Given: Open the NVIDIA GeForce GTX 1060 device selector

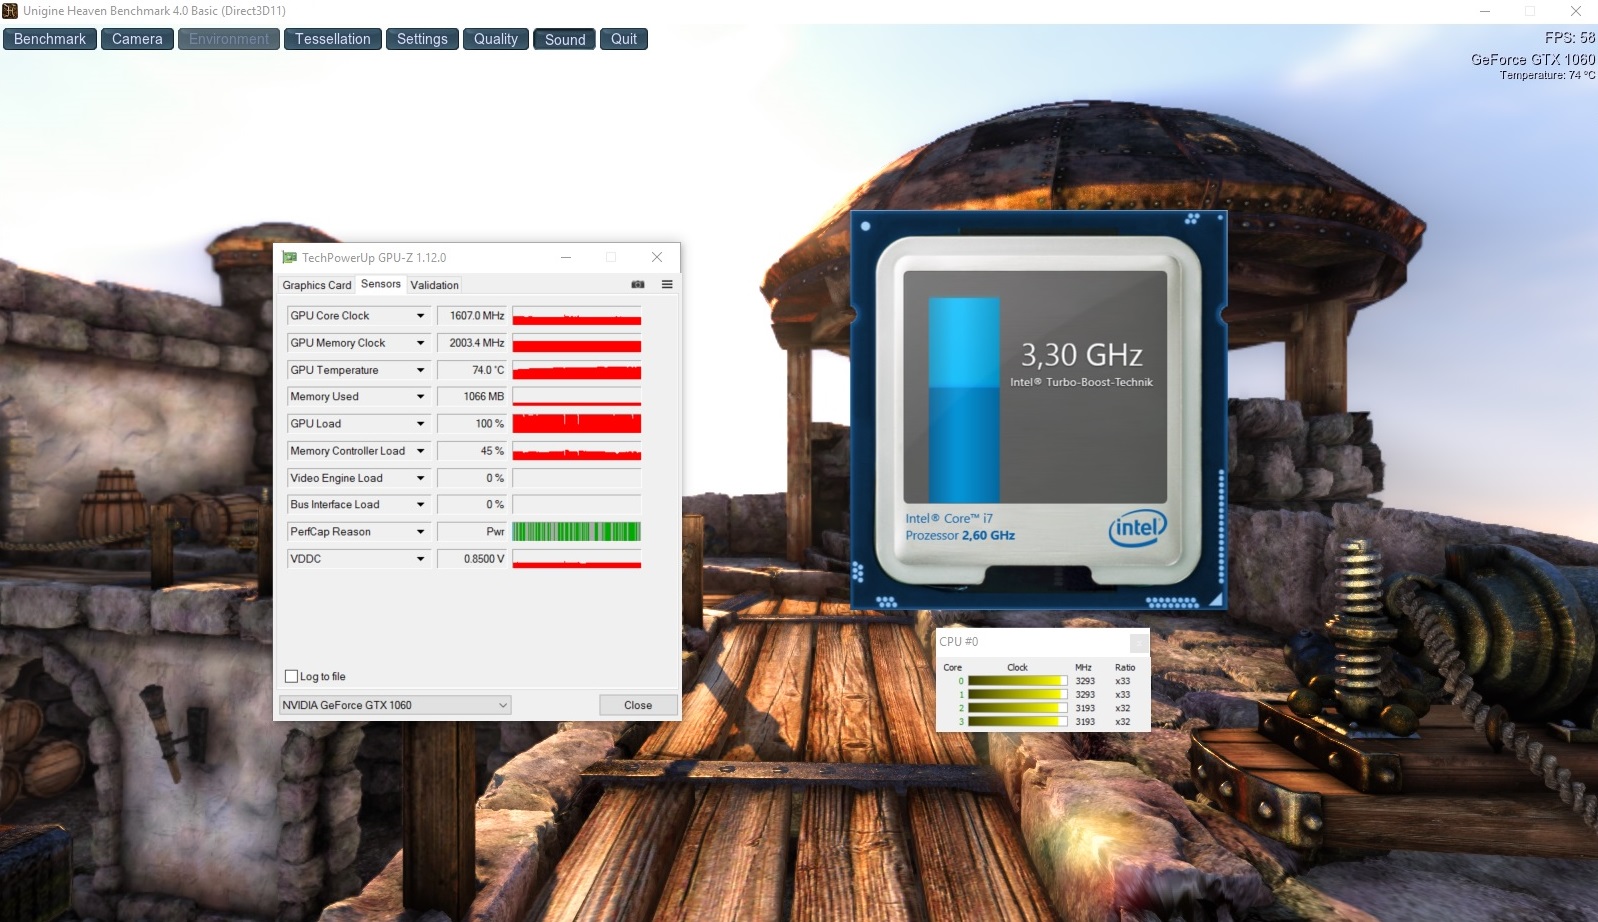Looking at the screenshot, I should (395, 705).
